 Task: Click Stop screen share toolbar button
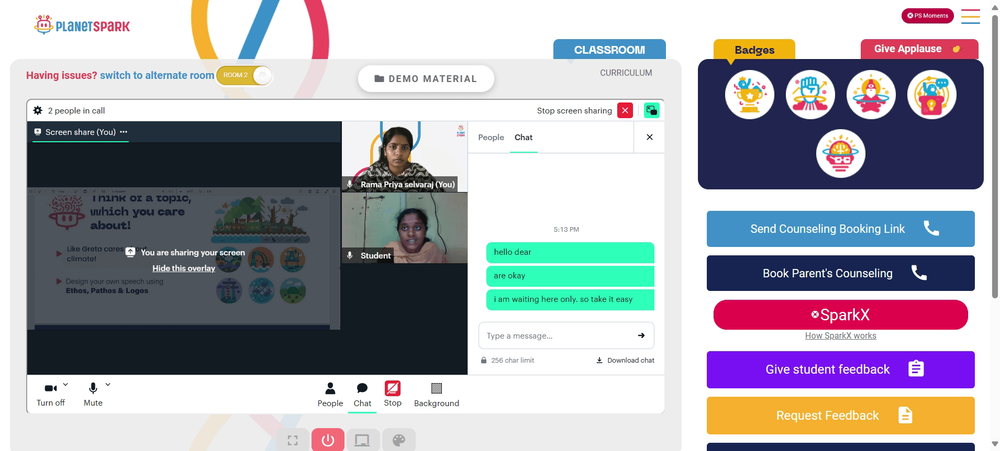393,394
